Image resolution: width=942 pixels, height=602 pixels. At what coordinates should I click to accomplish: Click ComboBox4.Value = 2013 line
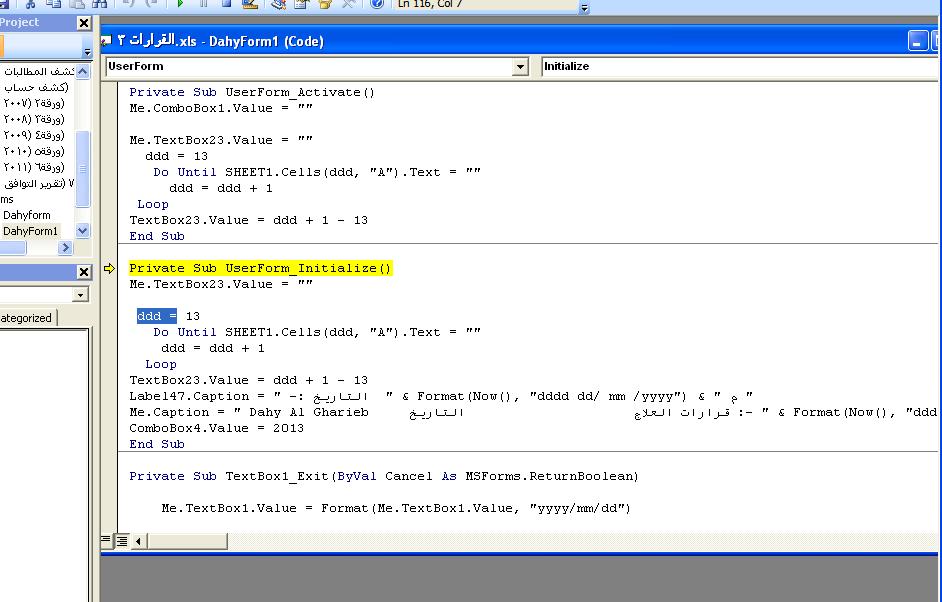point(216,428)
